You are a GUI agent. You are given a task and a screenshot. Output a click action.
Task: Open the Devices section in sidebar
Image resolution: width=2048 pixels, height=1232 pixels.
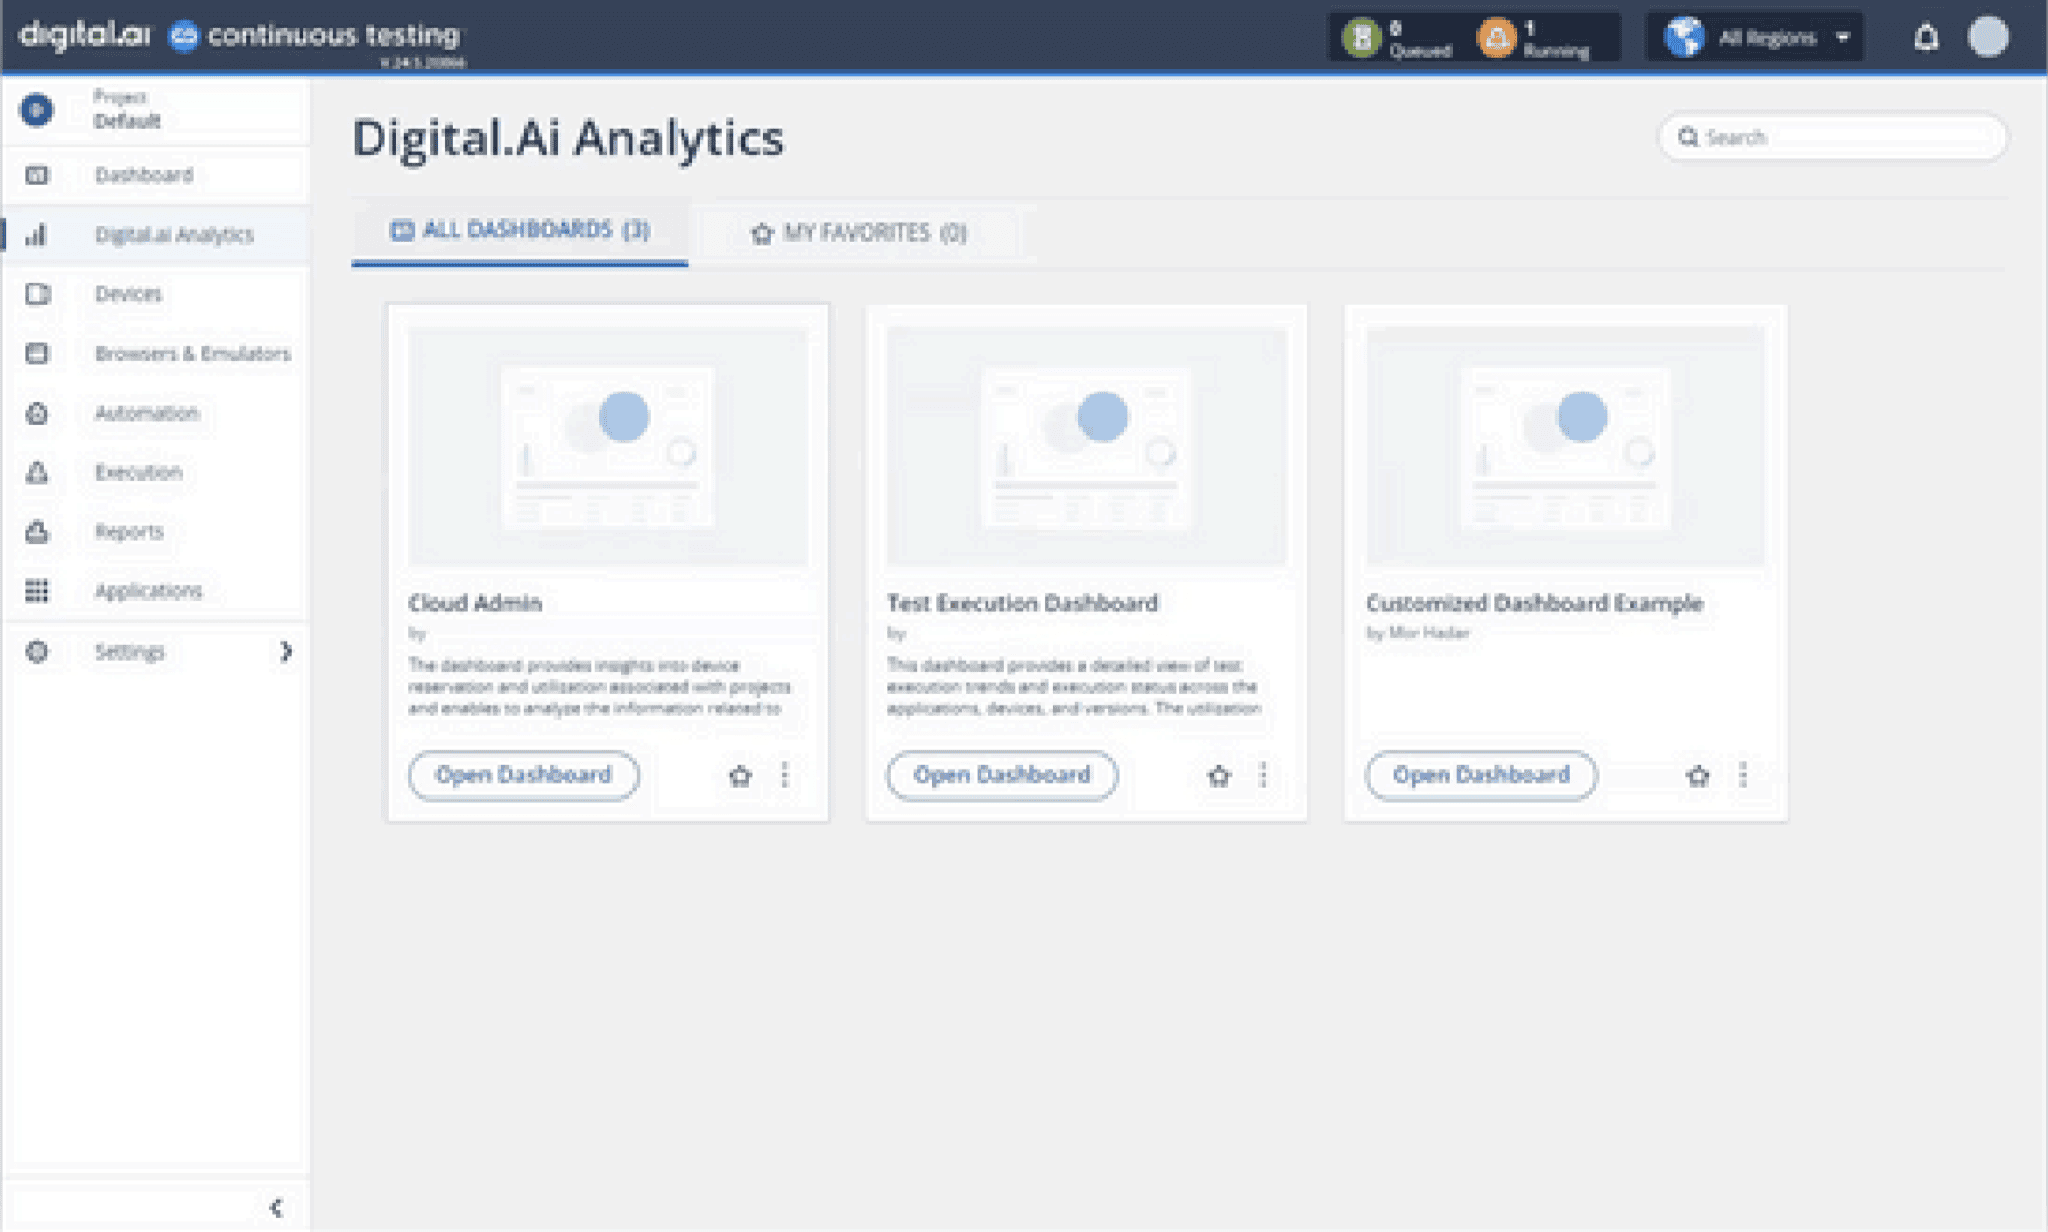point(128,294)
